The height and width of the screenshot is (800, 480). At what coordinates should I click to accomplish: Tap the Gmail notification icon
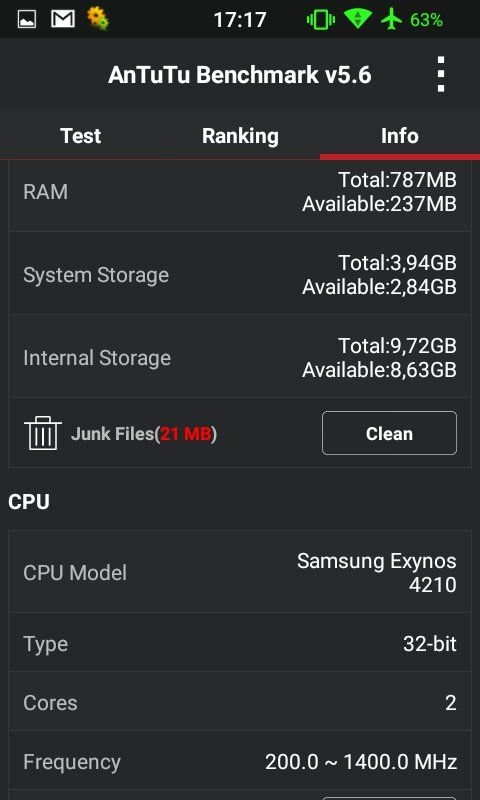coord(63,19)
